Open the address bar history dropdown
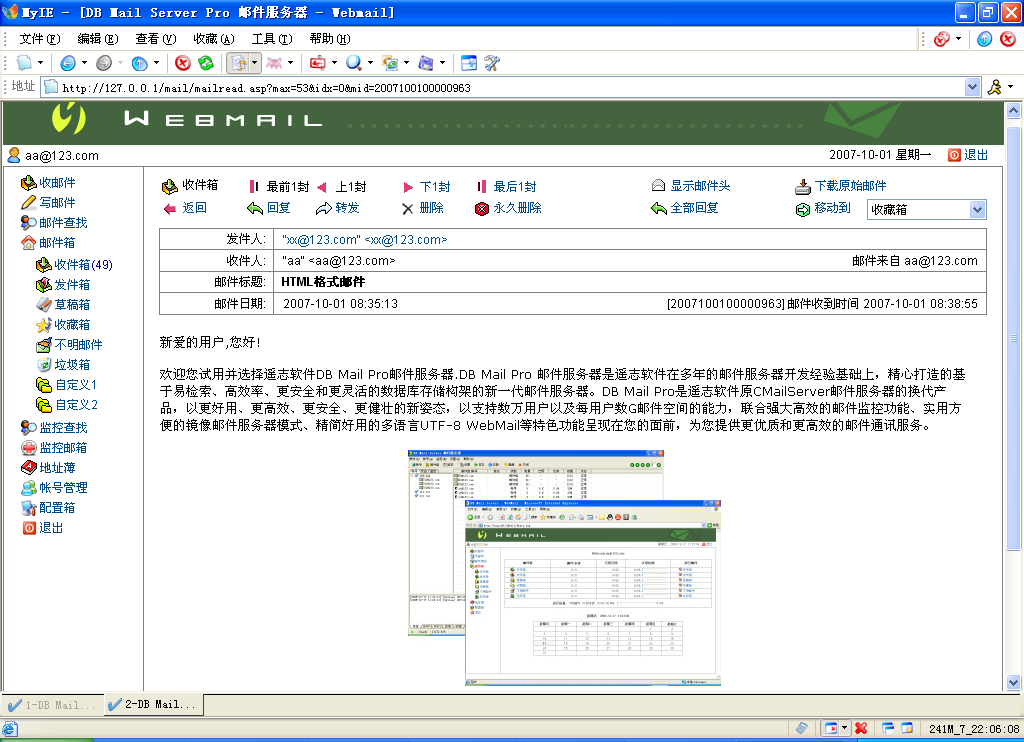 [972, 88]
